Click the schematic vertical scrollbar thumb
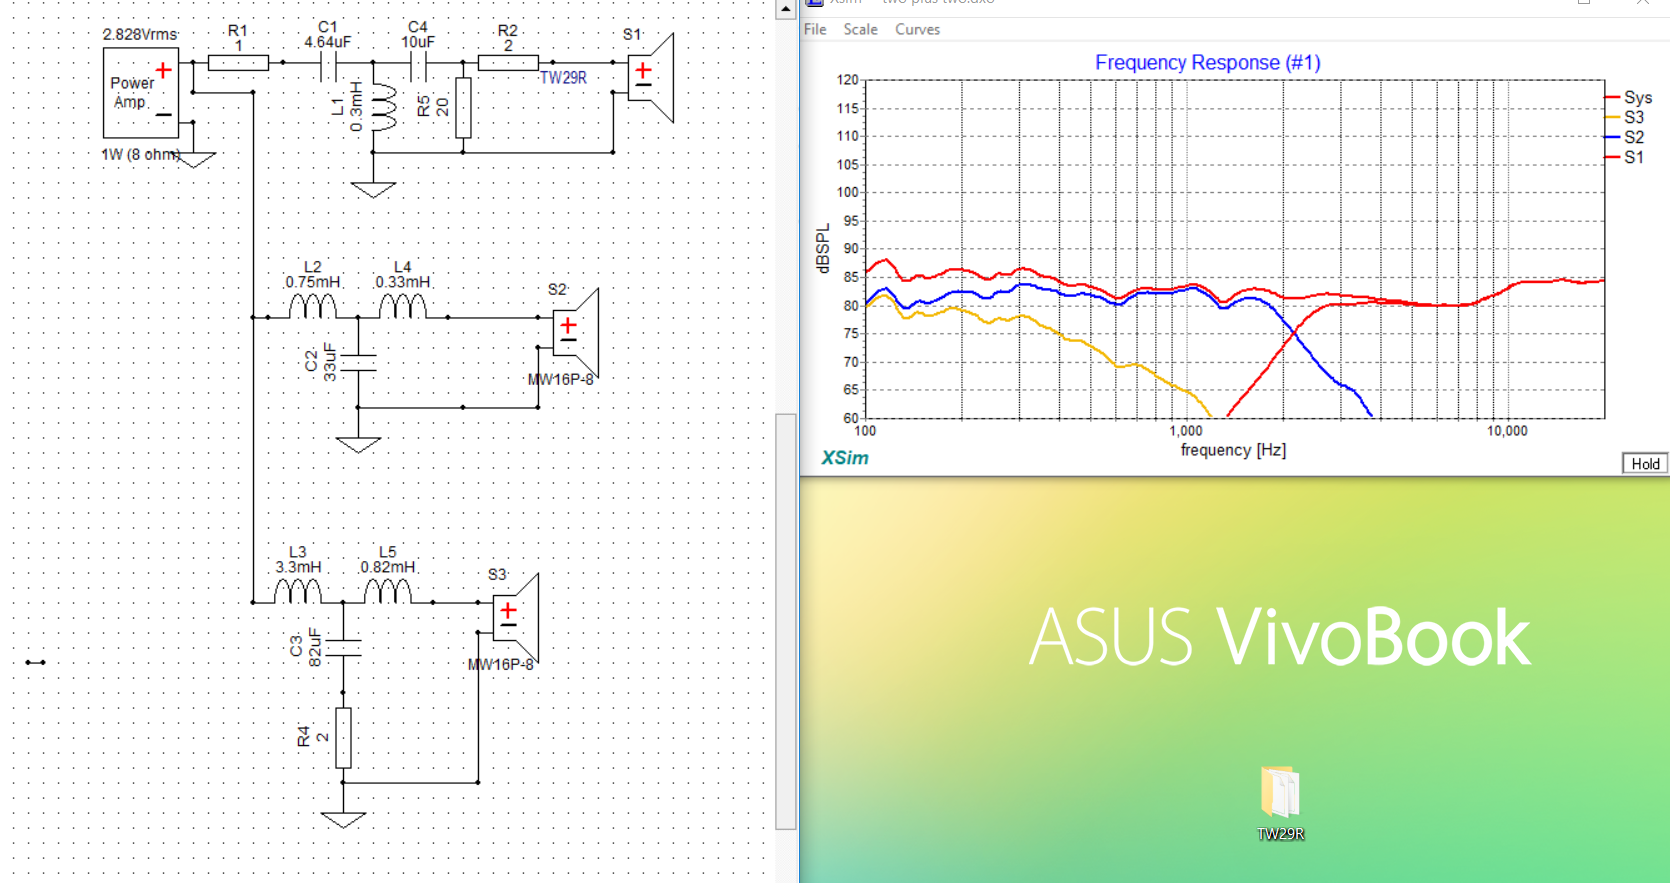 (786, 621)
